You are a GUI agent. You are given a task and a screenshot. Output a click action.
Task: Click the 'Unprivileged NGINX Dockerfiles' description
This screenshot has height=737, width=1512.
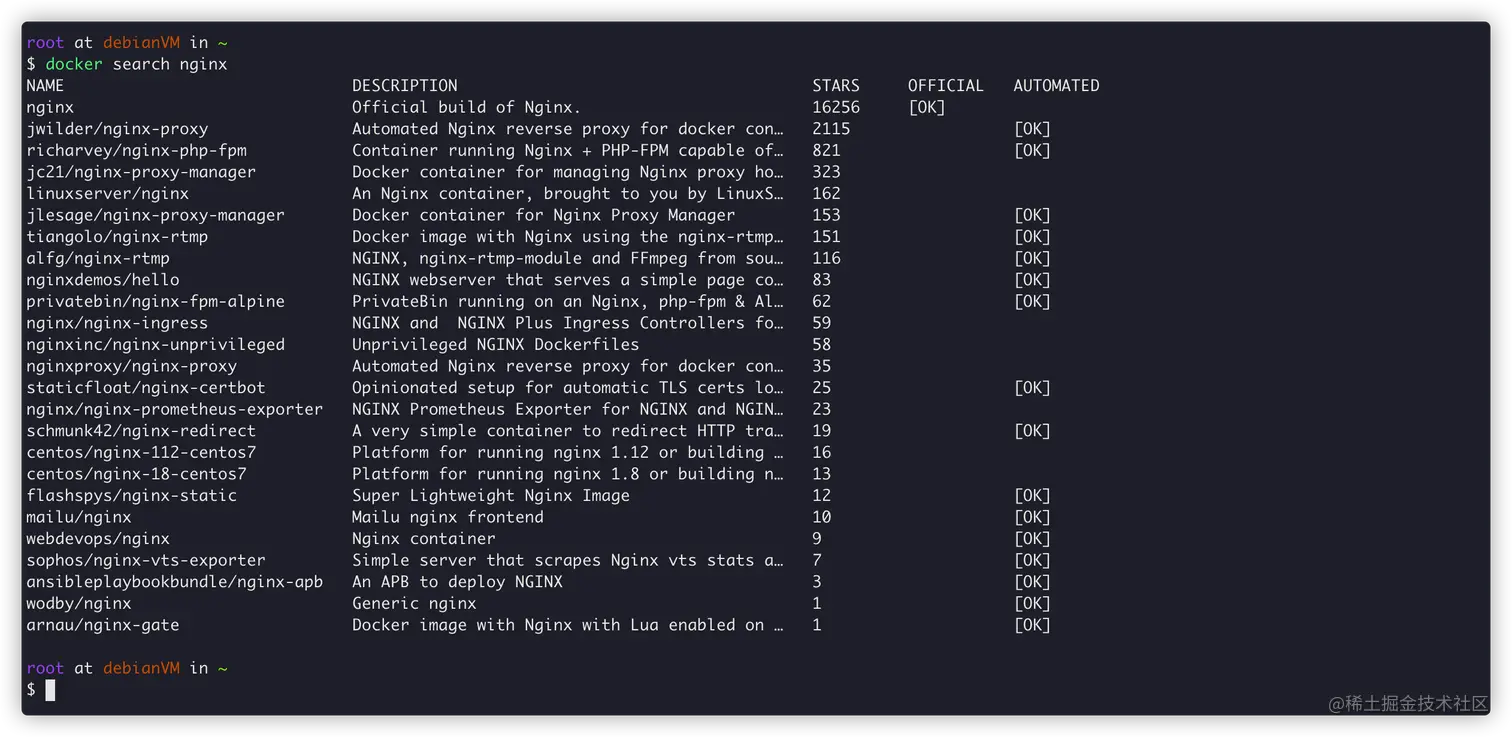(x=495, y=344)
